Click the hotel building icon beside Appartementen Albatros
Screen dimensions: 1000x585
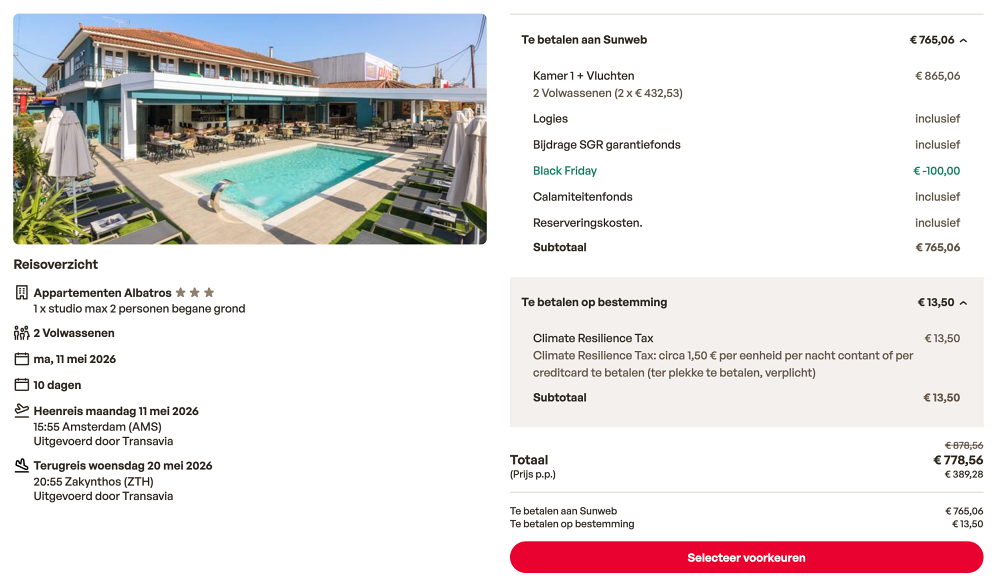(22, 293)
